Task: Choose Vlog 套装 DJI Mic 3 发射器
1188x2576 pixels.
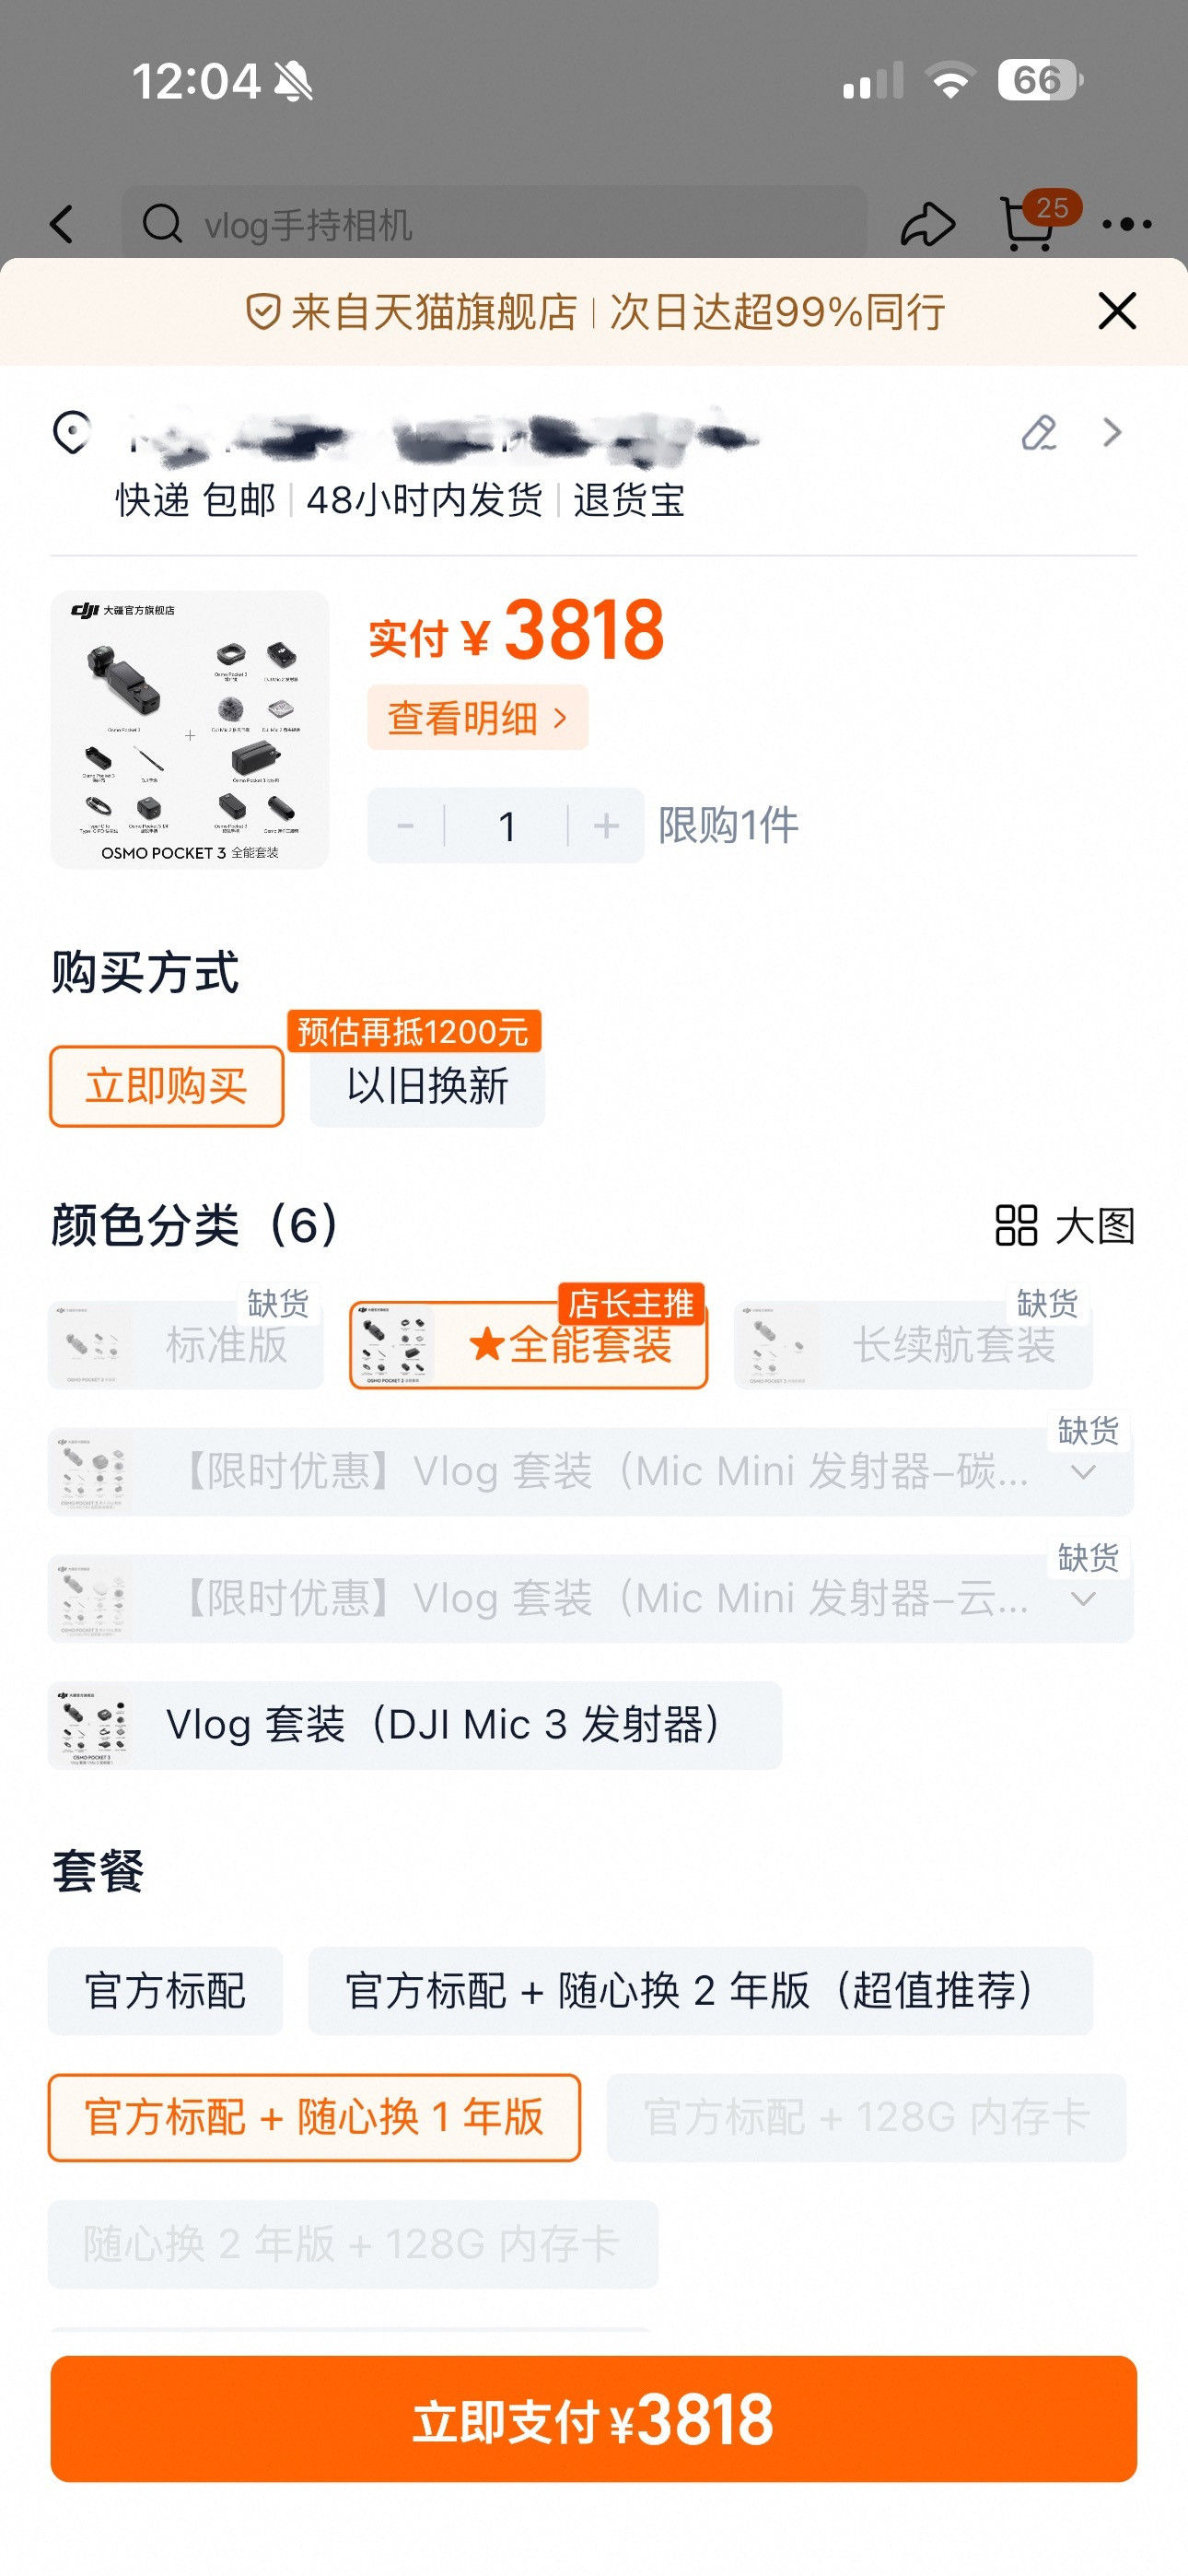Action: click(415, 1725)
